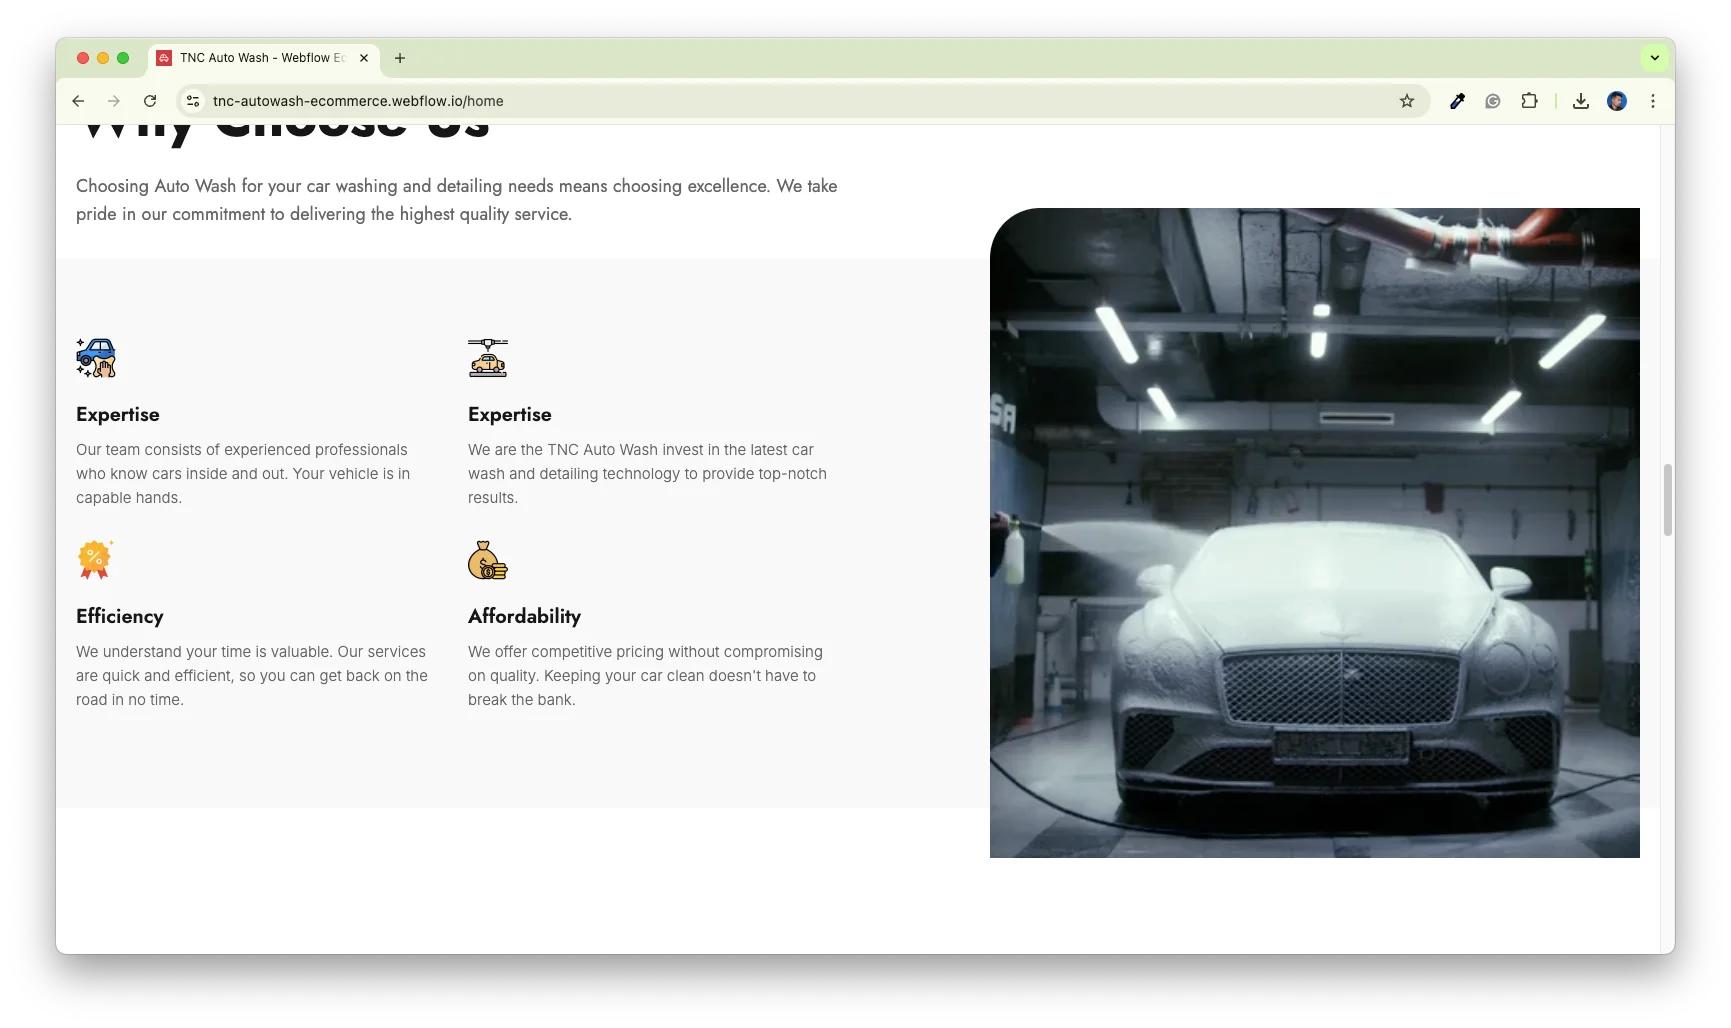Go back to the previous page

coord(78,101)
